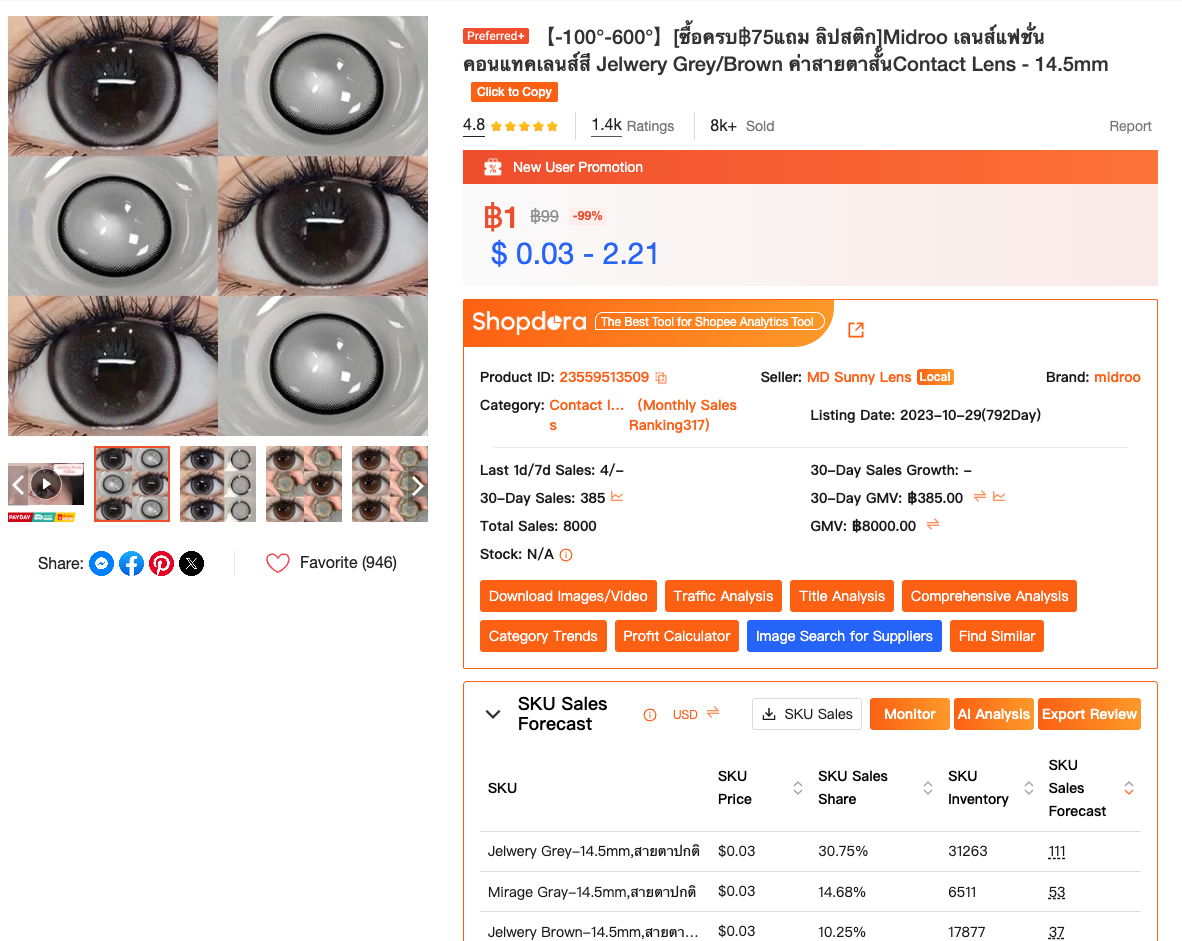Click the Favorite heart icon
This screenshot has width=1182, height=941.
coord(277,562)
